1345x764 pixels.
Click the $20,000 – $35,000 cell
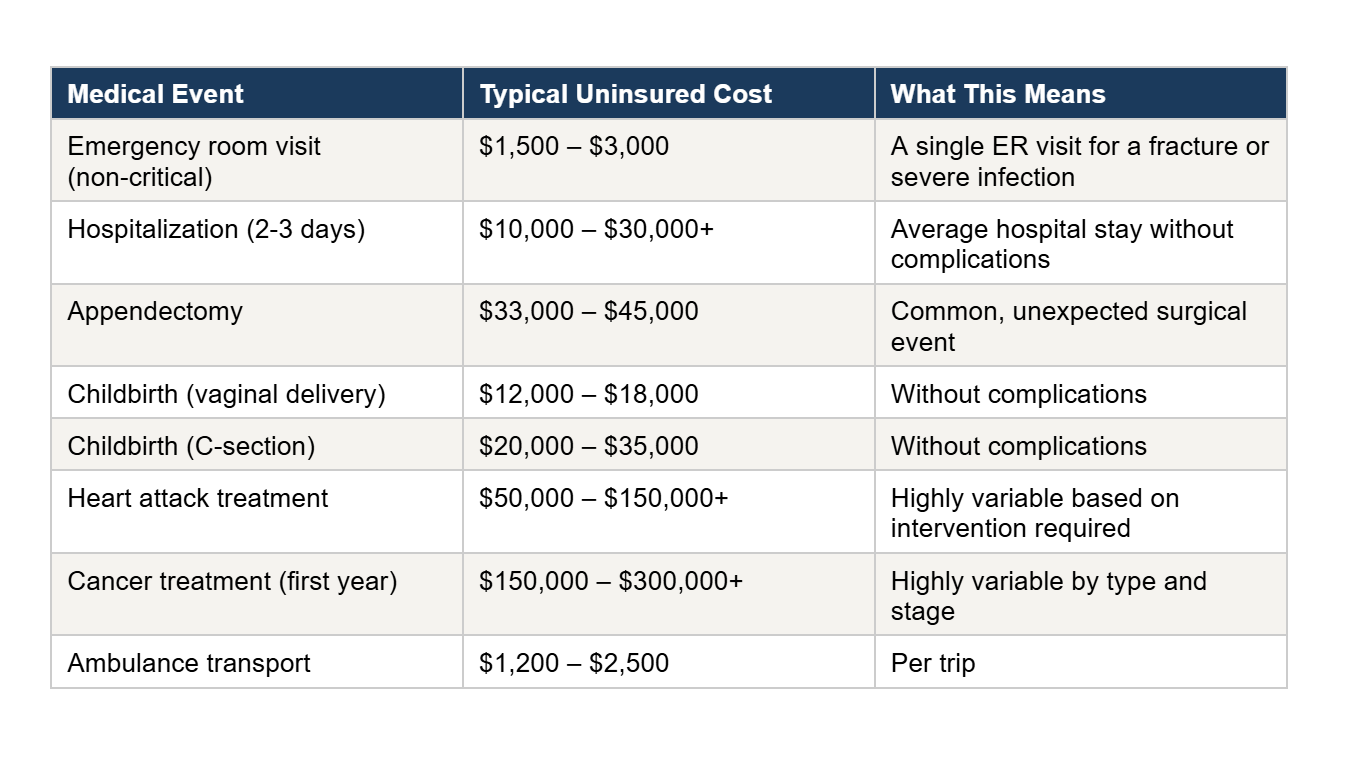coord(669,445)
